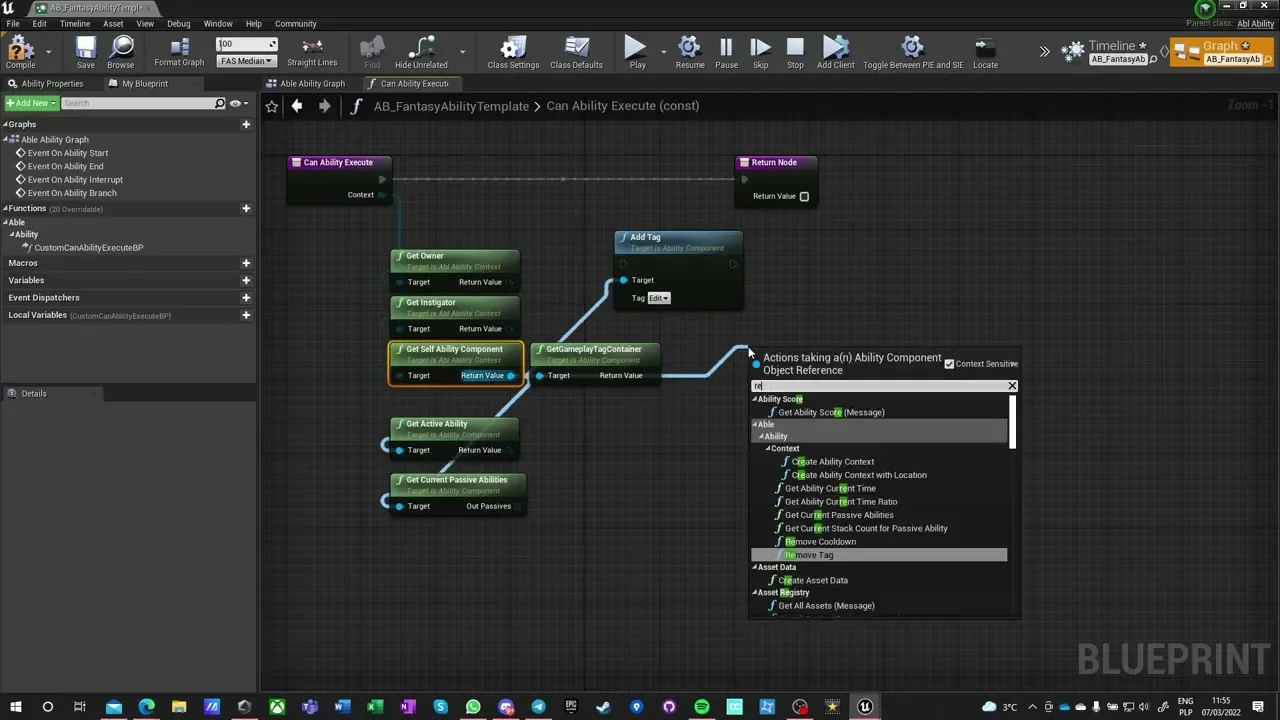Check the Return Value checkbox on Return Node
The width and height of the screenshot is (1280, 720).
[804, 196]
